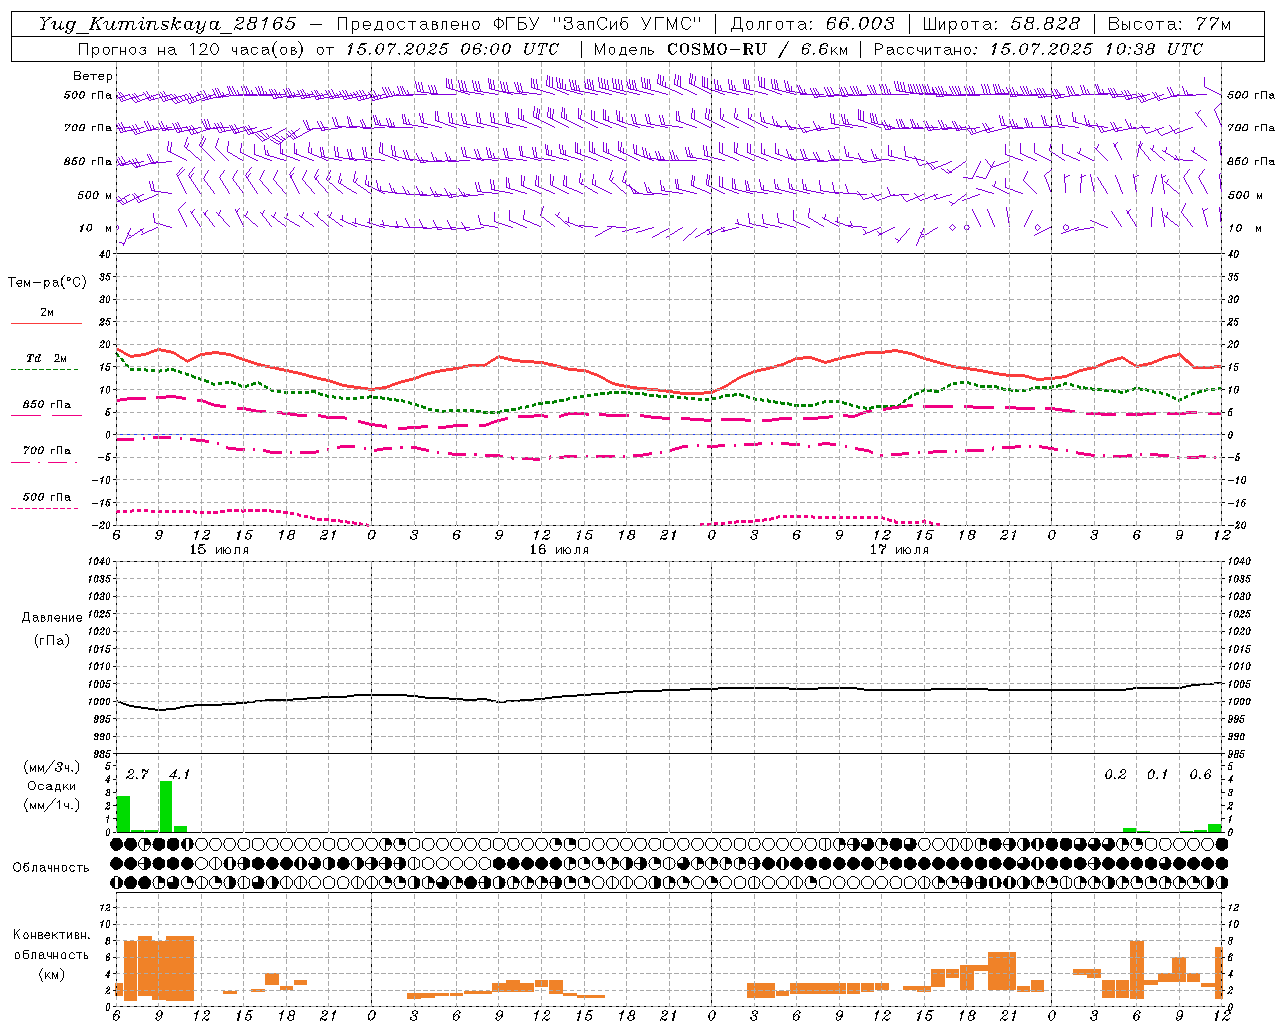Click the Долгота: 66.003 value

tap(812, 24)
